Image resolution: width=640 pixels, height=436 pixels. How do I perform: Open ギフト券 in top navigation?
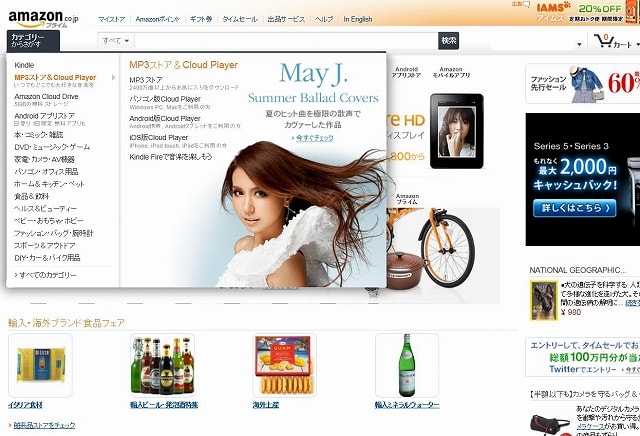point(201,19)
